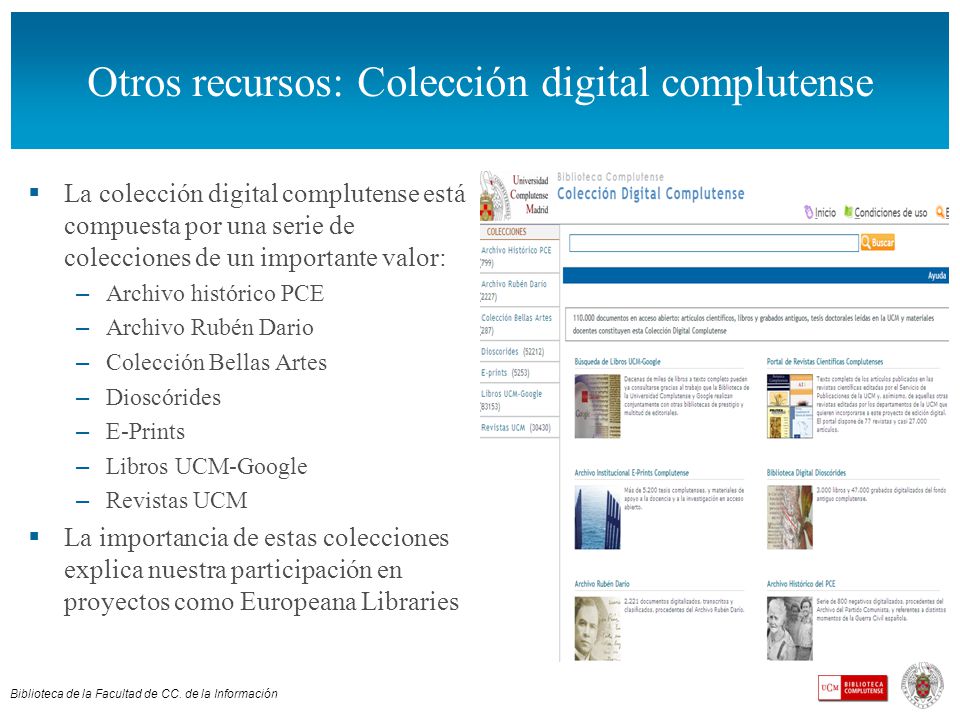
Task: Click the Revistas Científicas covers thumbnail
Action: tap(790, 407)
